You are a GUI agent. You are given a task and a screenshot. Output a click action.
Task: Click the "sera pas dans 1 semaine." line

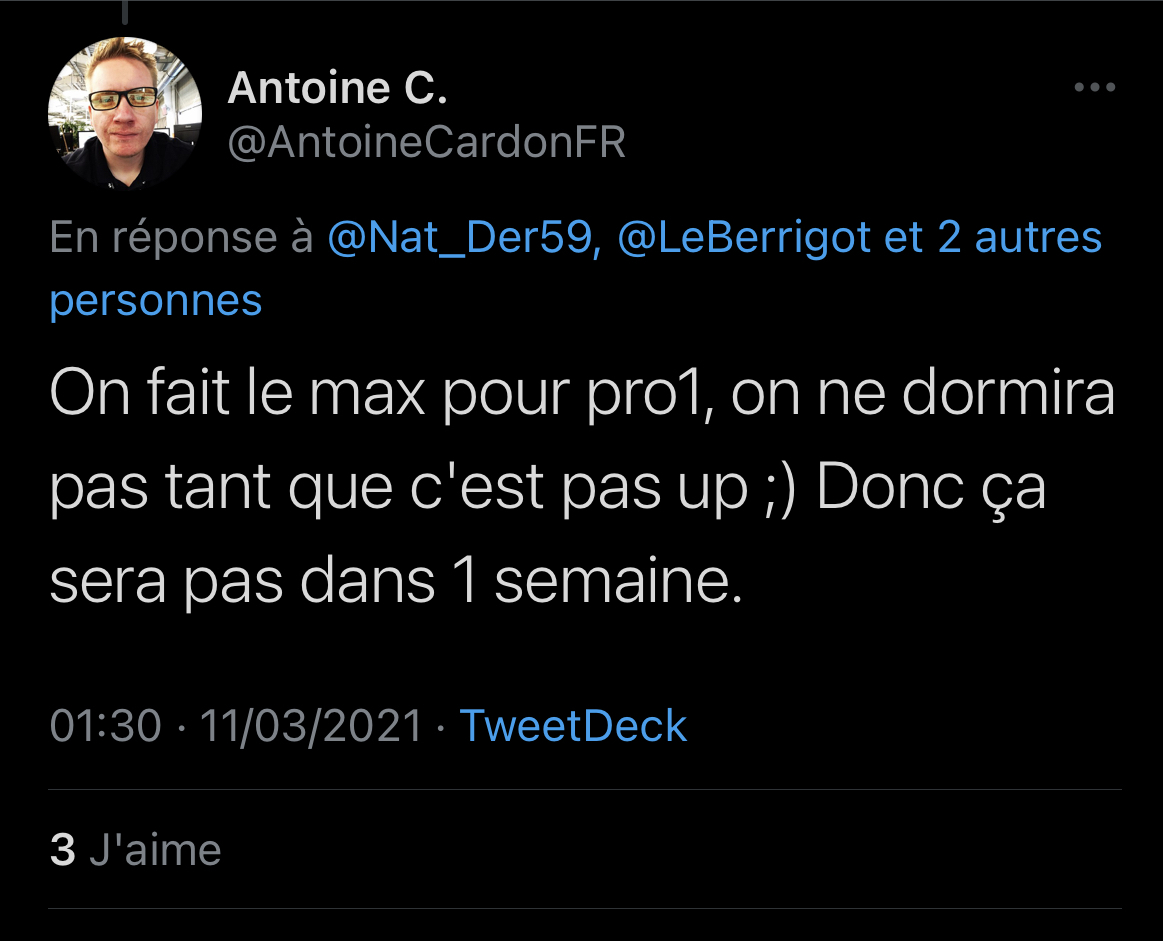(396, 583)
